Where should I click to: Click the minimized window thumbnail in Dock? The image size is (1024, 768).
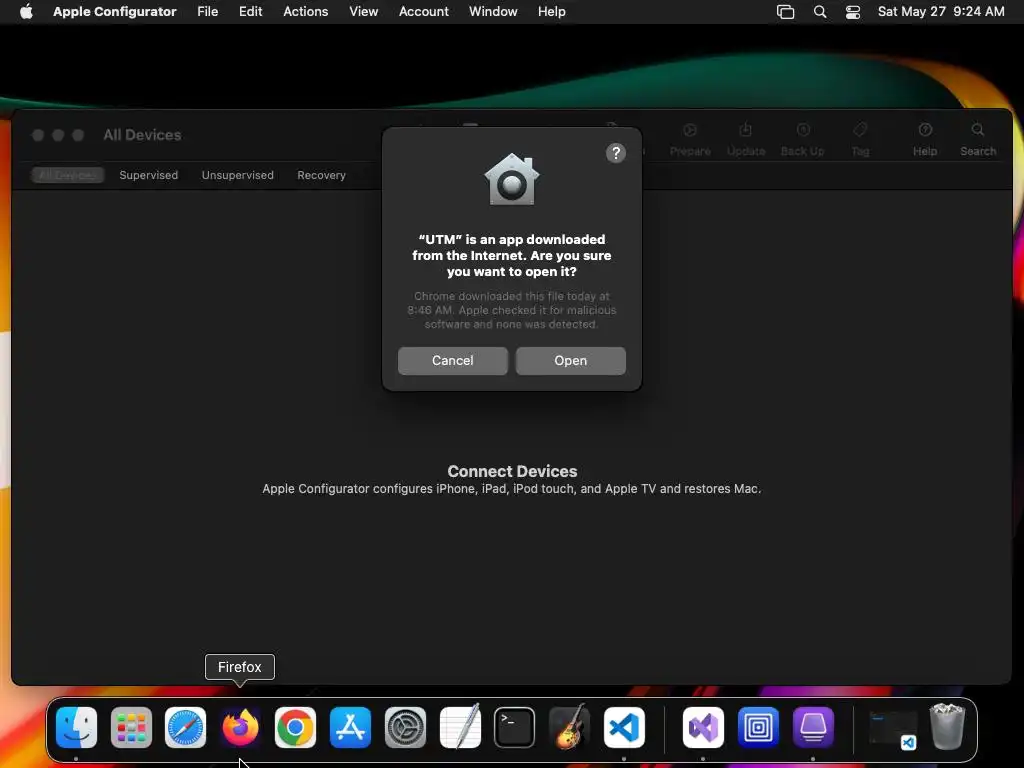pos(892,729)
